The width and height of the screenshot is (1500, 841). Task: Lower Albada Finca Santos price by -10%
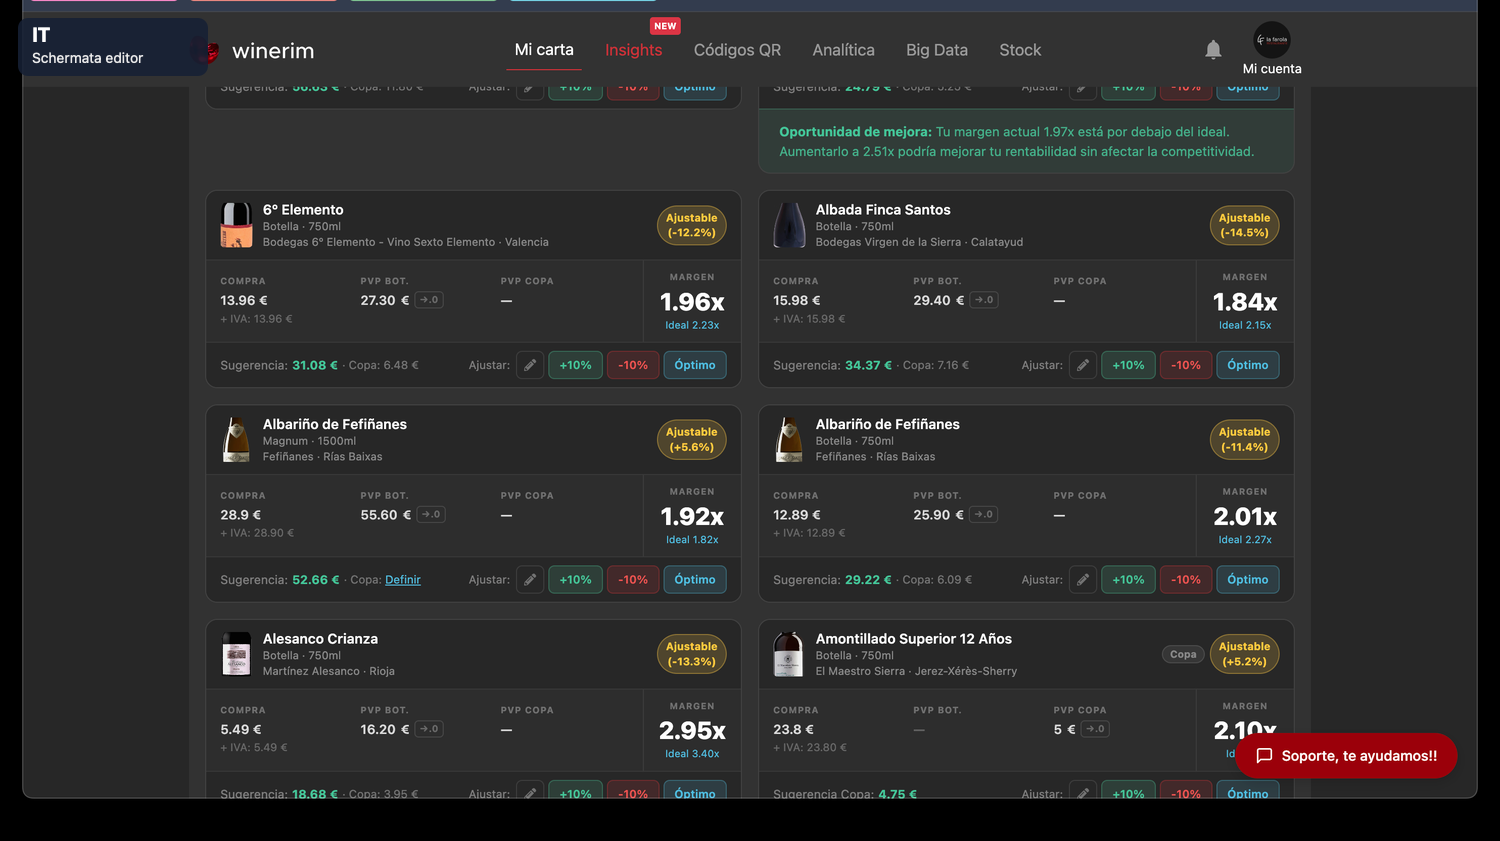[x=1186, y=365]
